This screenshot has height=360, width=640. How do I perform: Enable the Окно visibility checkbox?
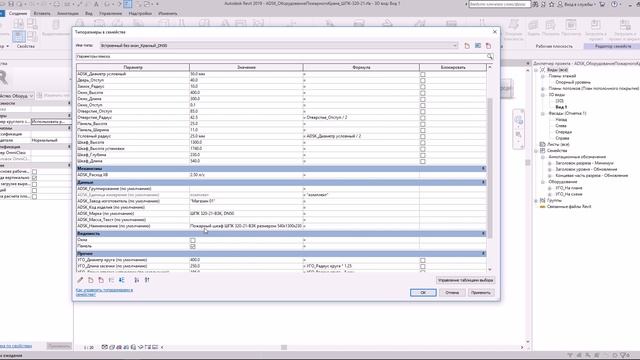pyautogui.click(x=193, y=240)
